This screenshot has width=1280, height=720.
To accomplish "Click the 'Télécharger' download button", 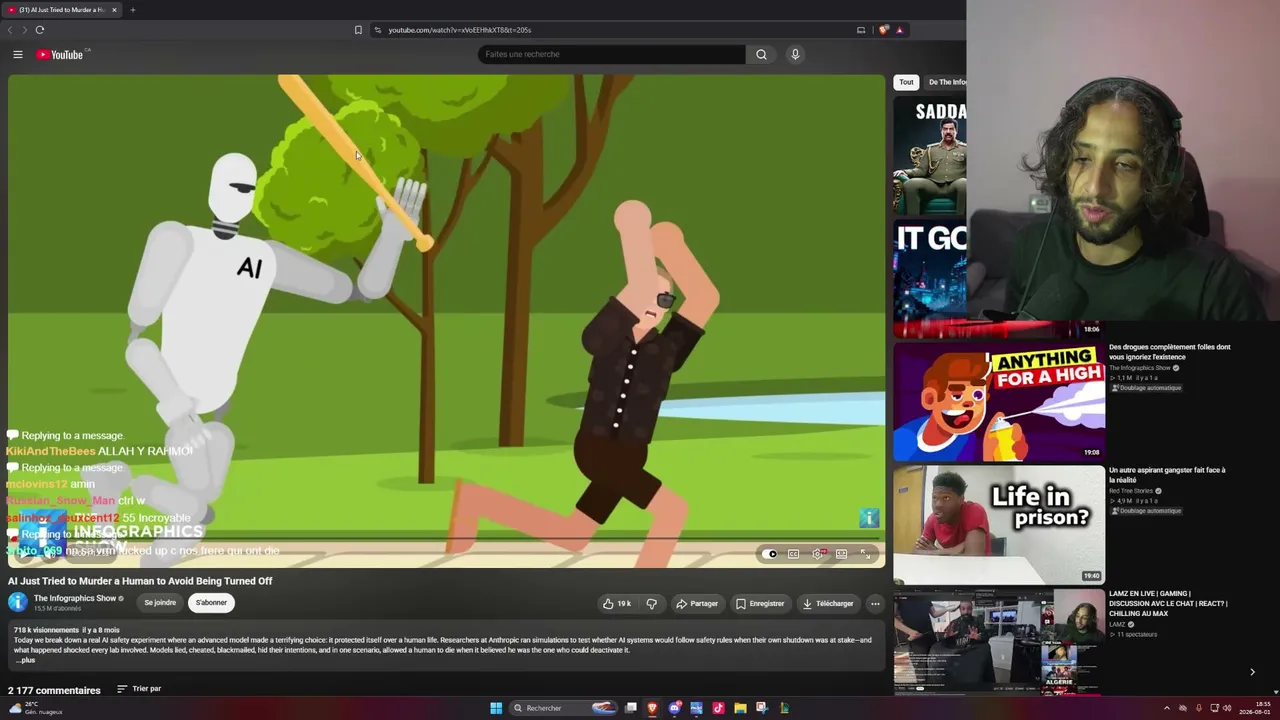I will [x=828, y=603].
